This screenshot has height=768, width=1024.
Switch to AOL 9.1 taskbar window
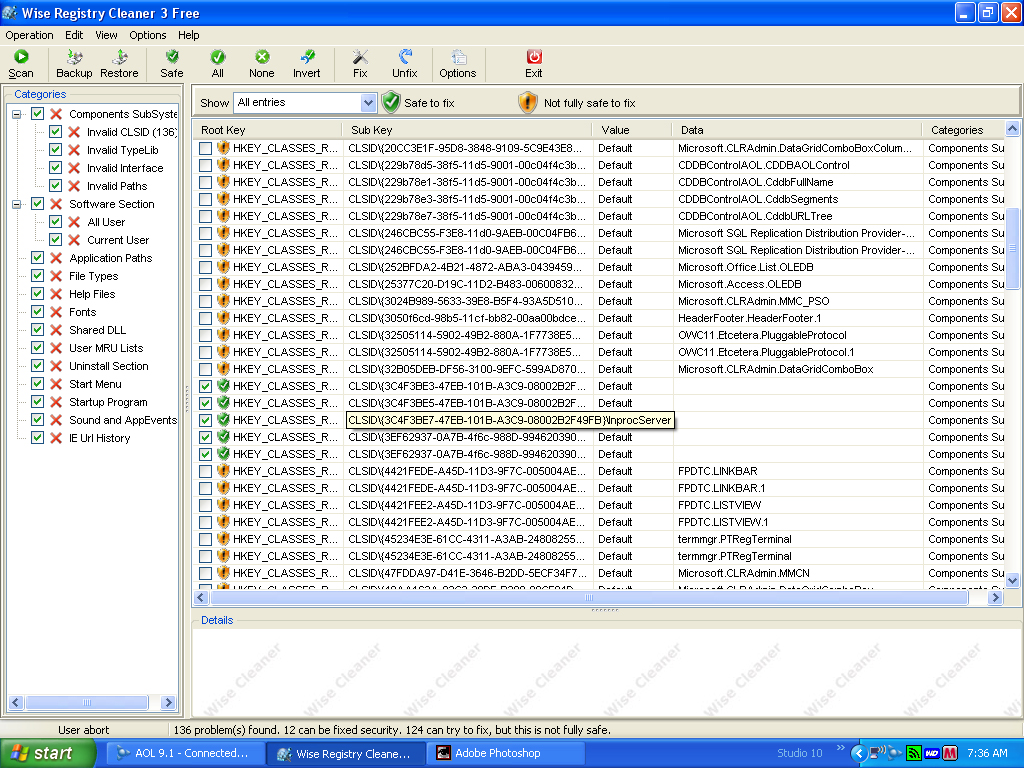tap(186, 753)
